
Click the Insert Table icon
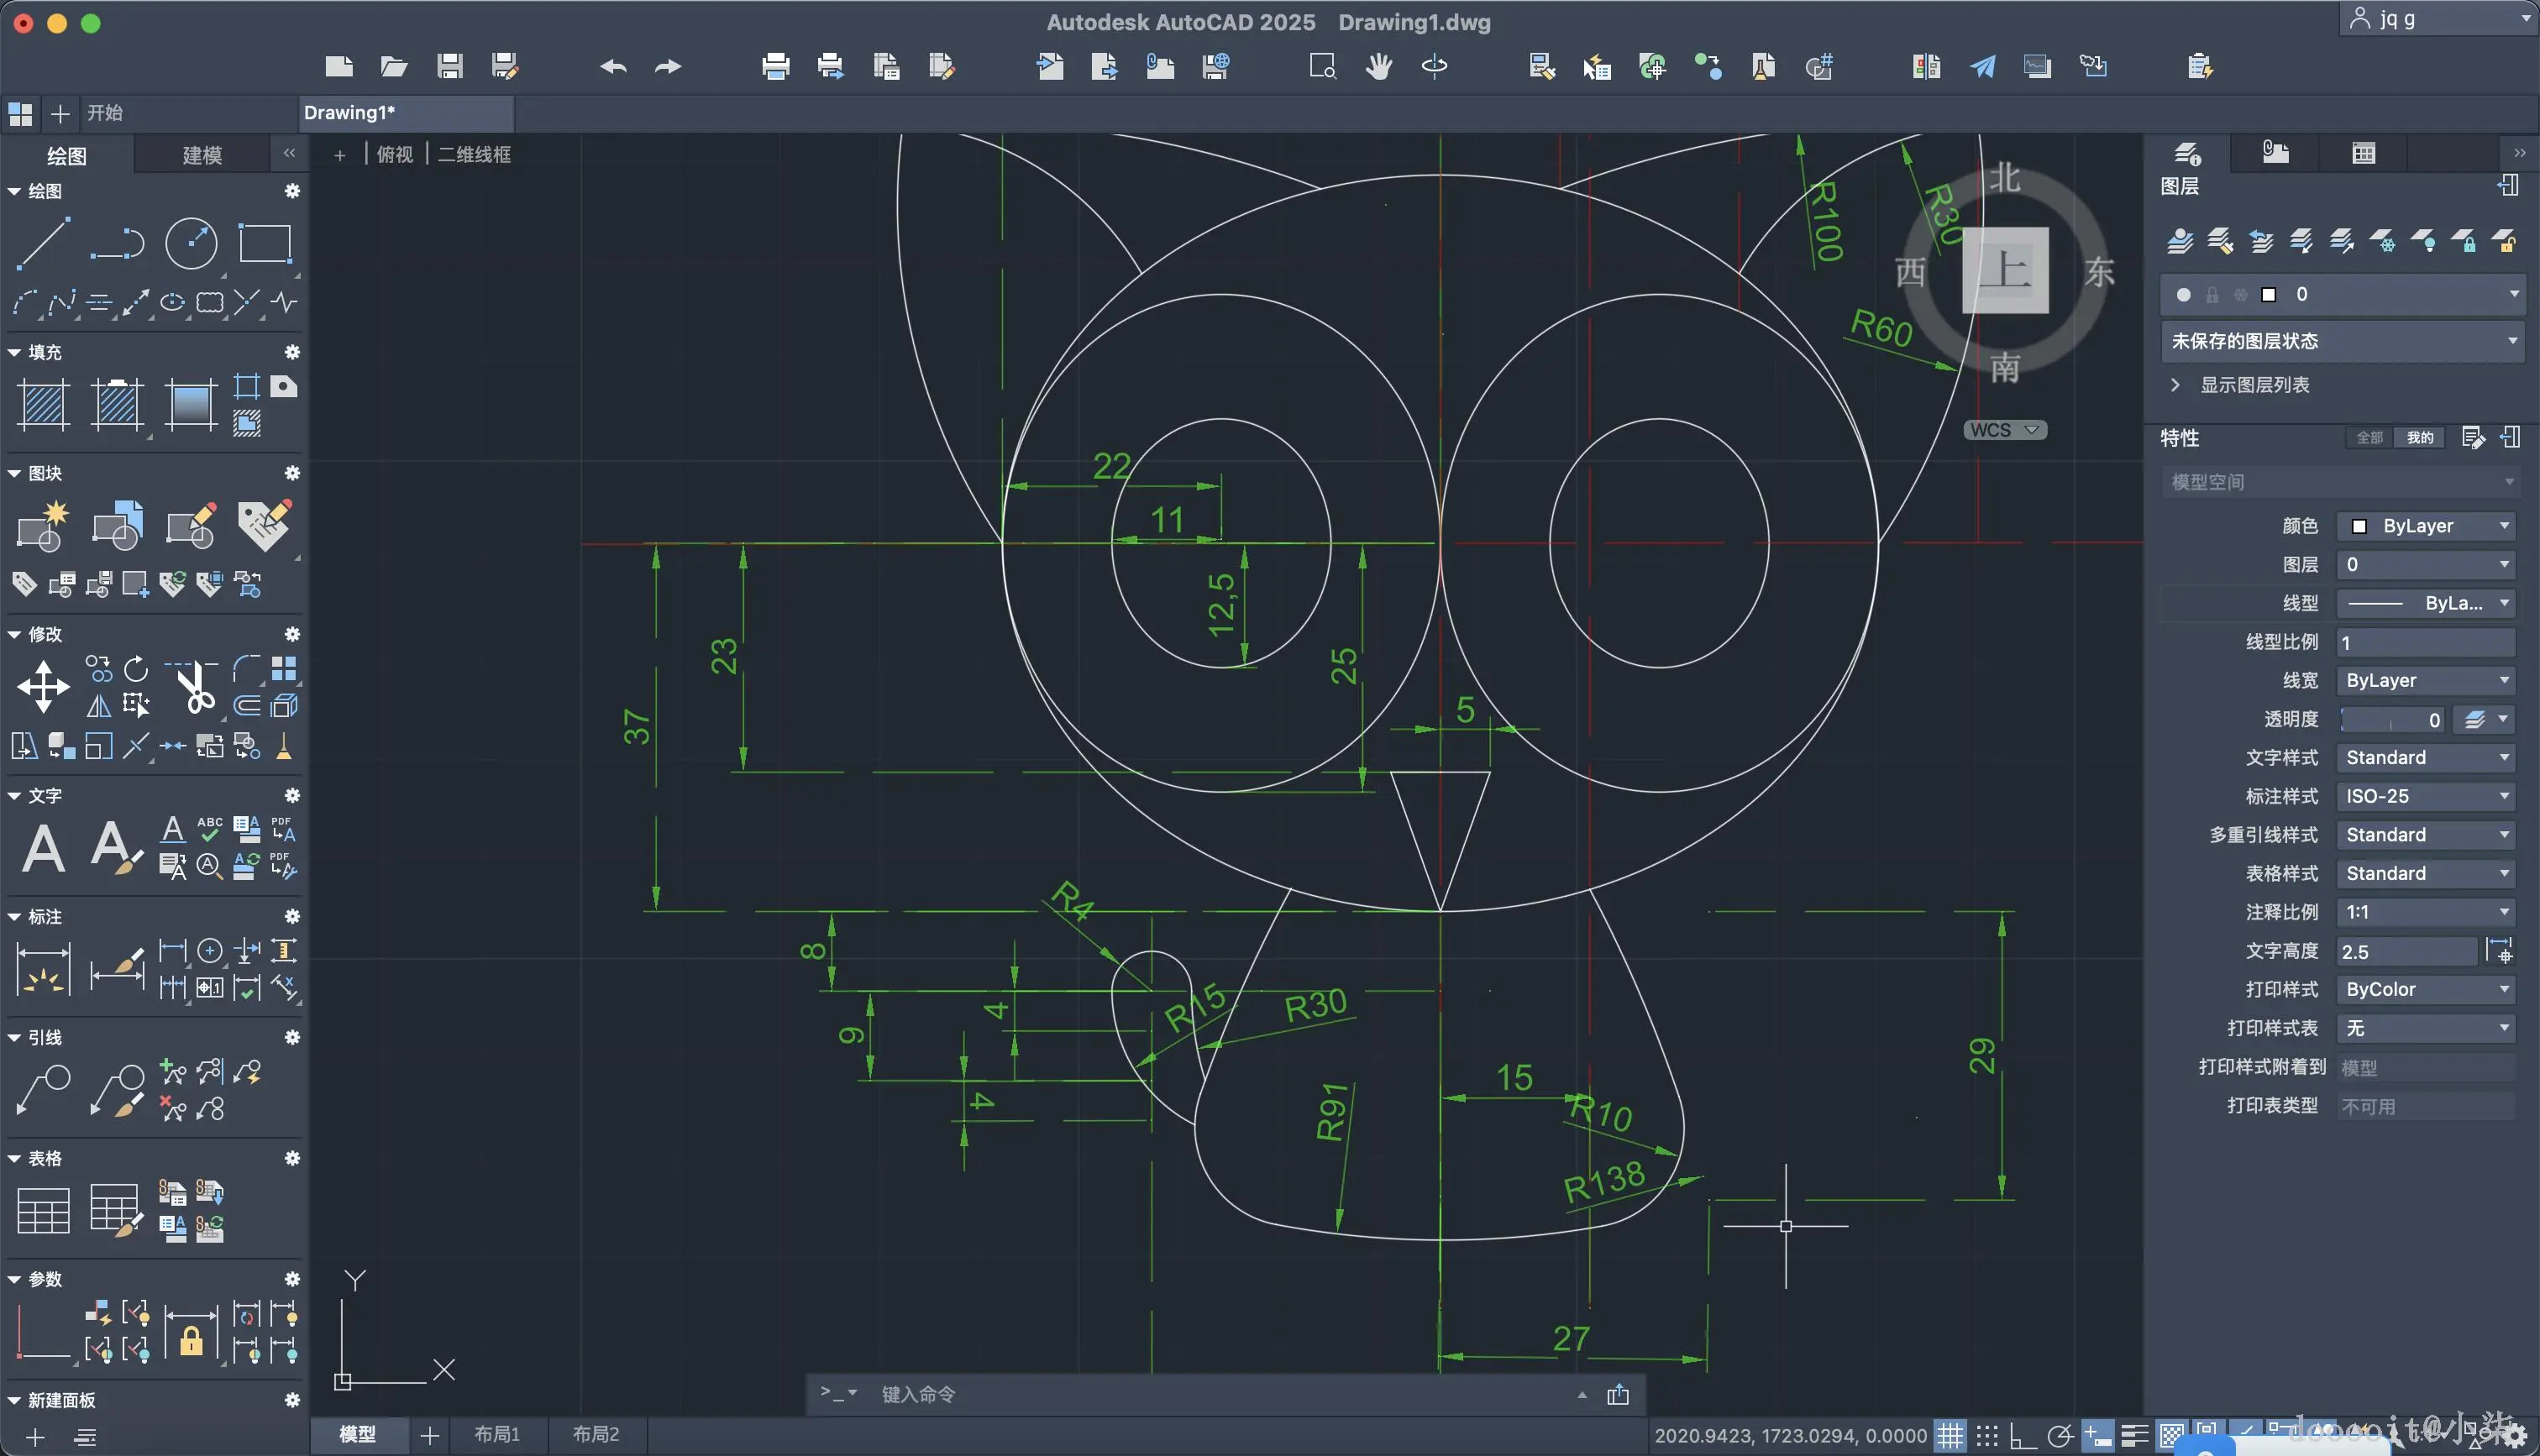pos(43,1210)
